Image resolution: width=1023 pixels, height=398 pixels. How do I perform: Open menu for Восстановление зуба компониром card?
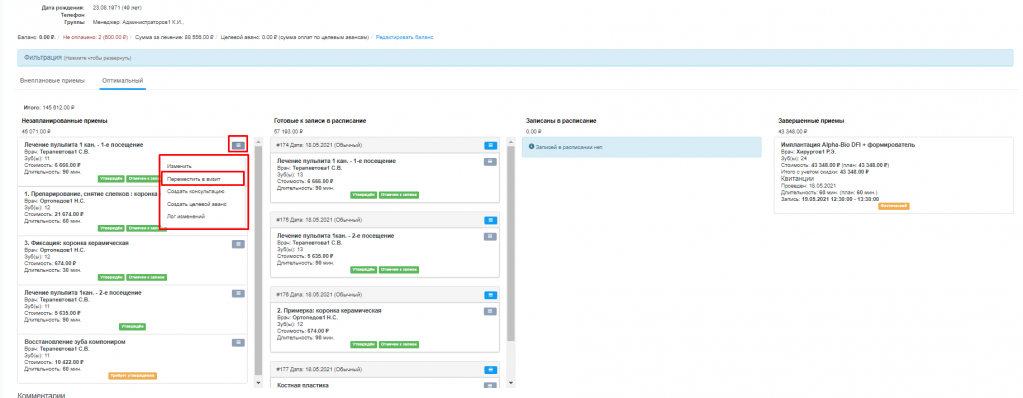coord(238,343)
